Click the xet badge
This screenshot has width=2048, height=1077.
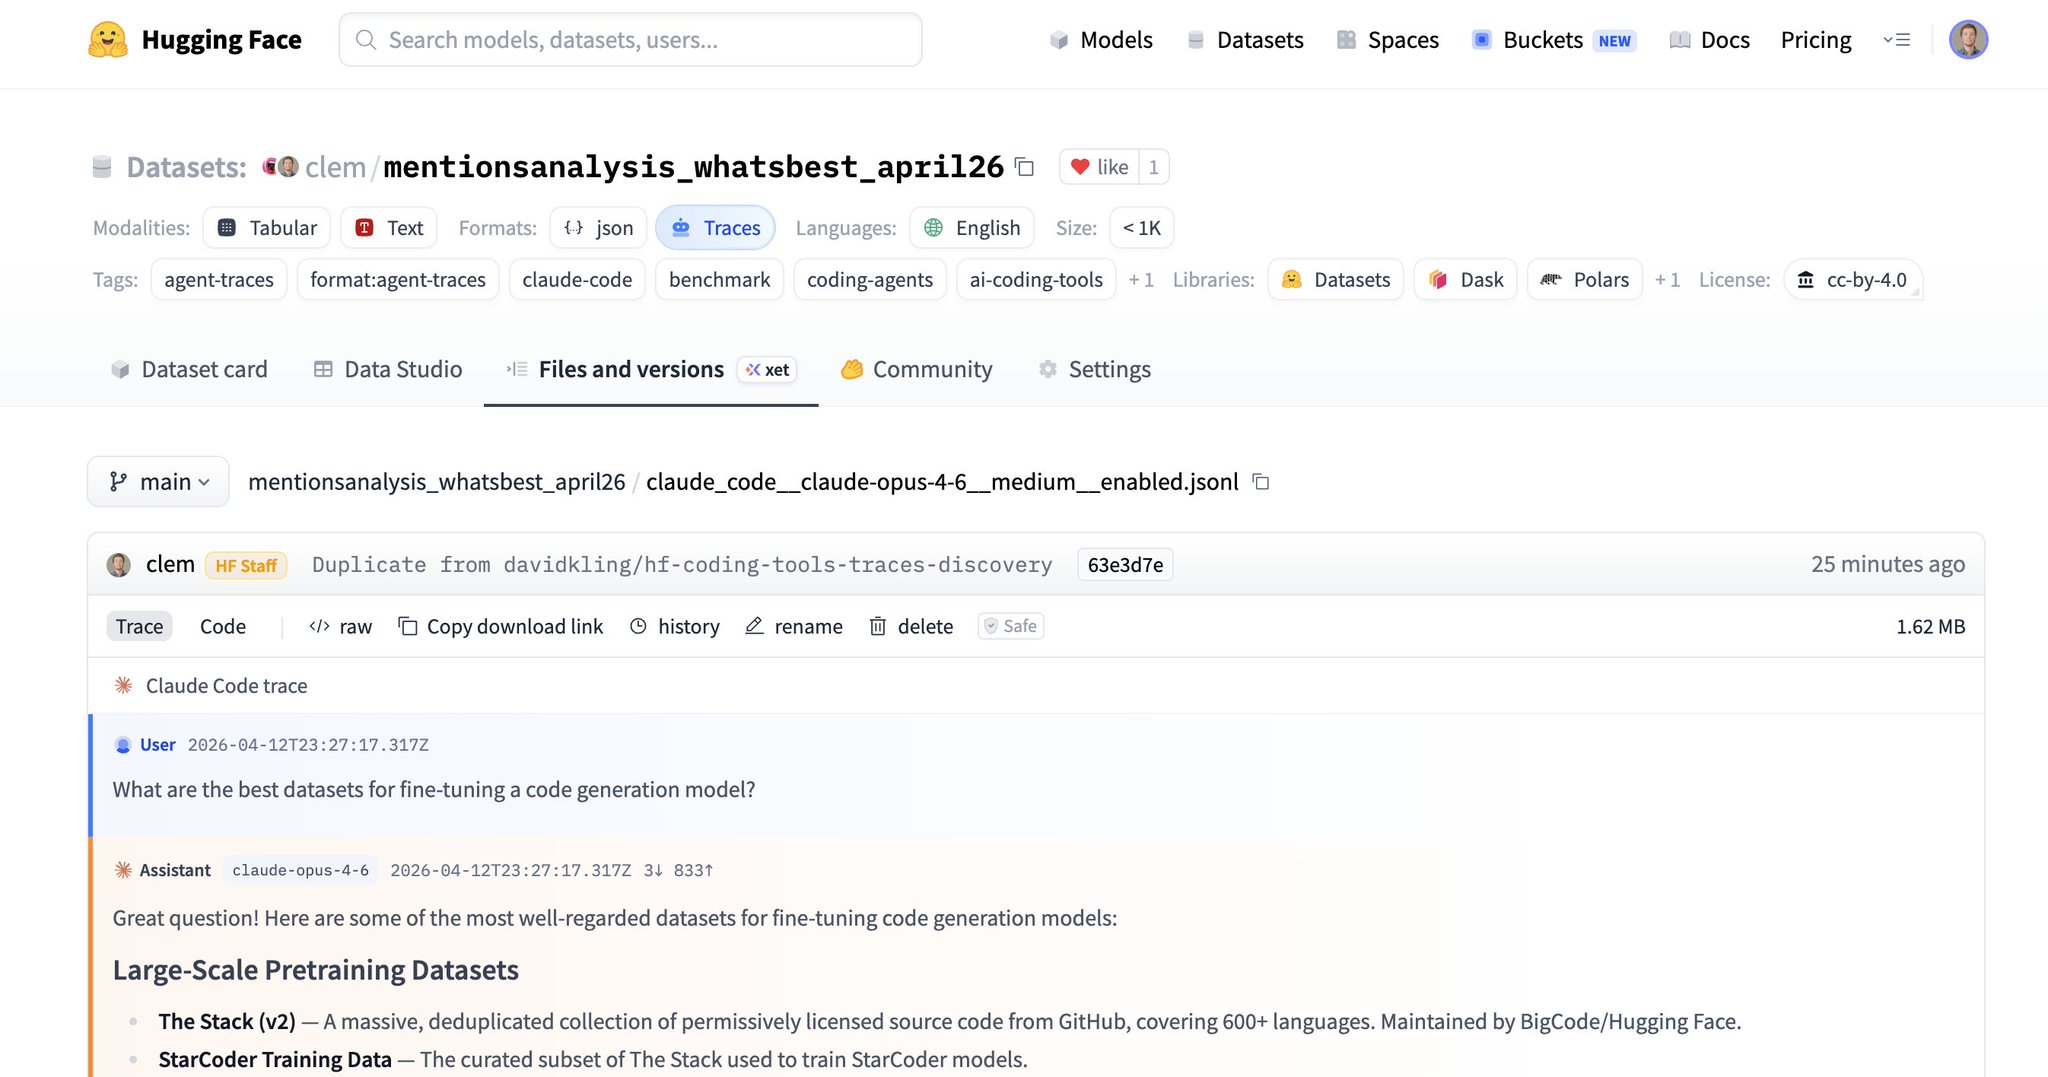point(768,370)
